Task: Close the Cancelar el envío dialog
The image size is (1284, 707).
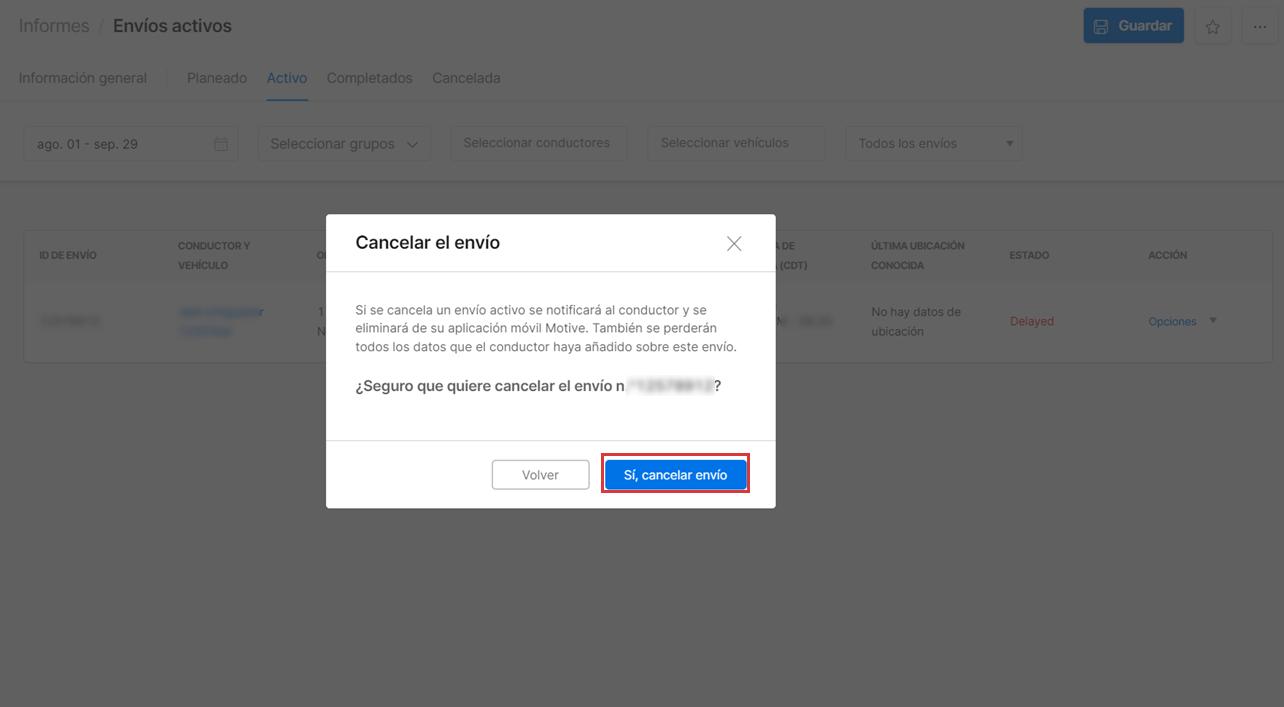Action: [734, 243]
